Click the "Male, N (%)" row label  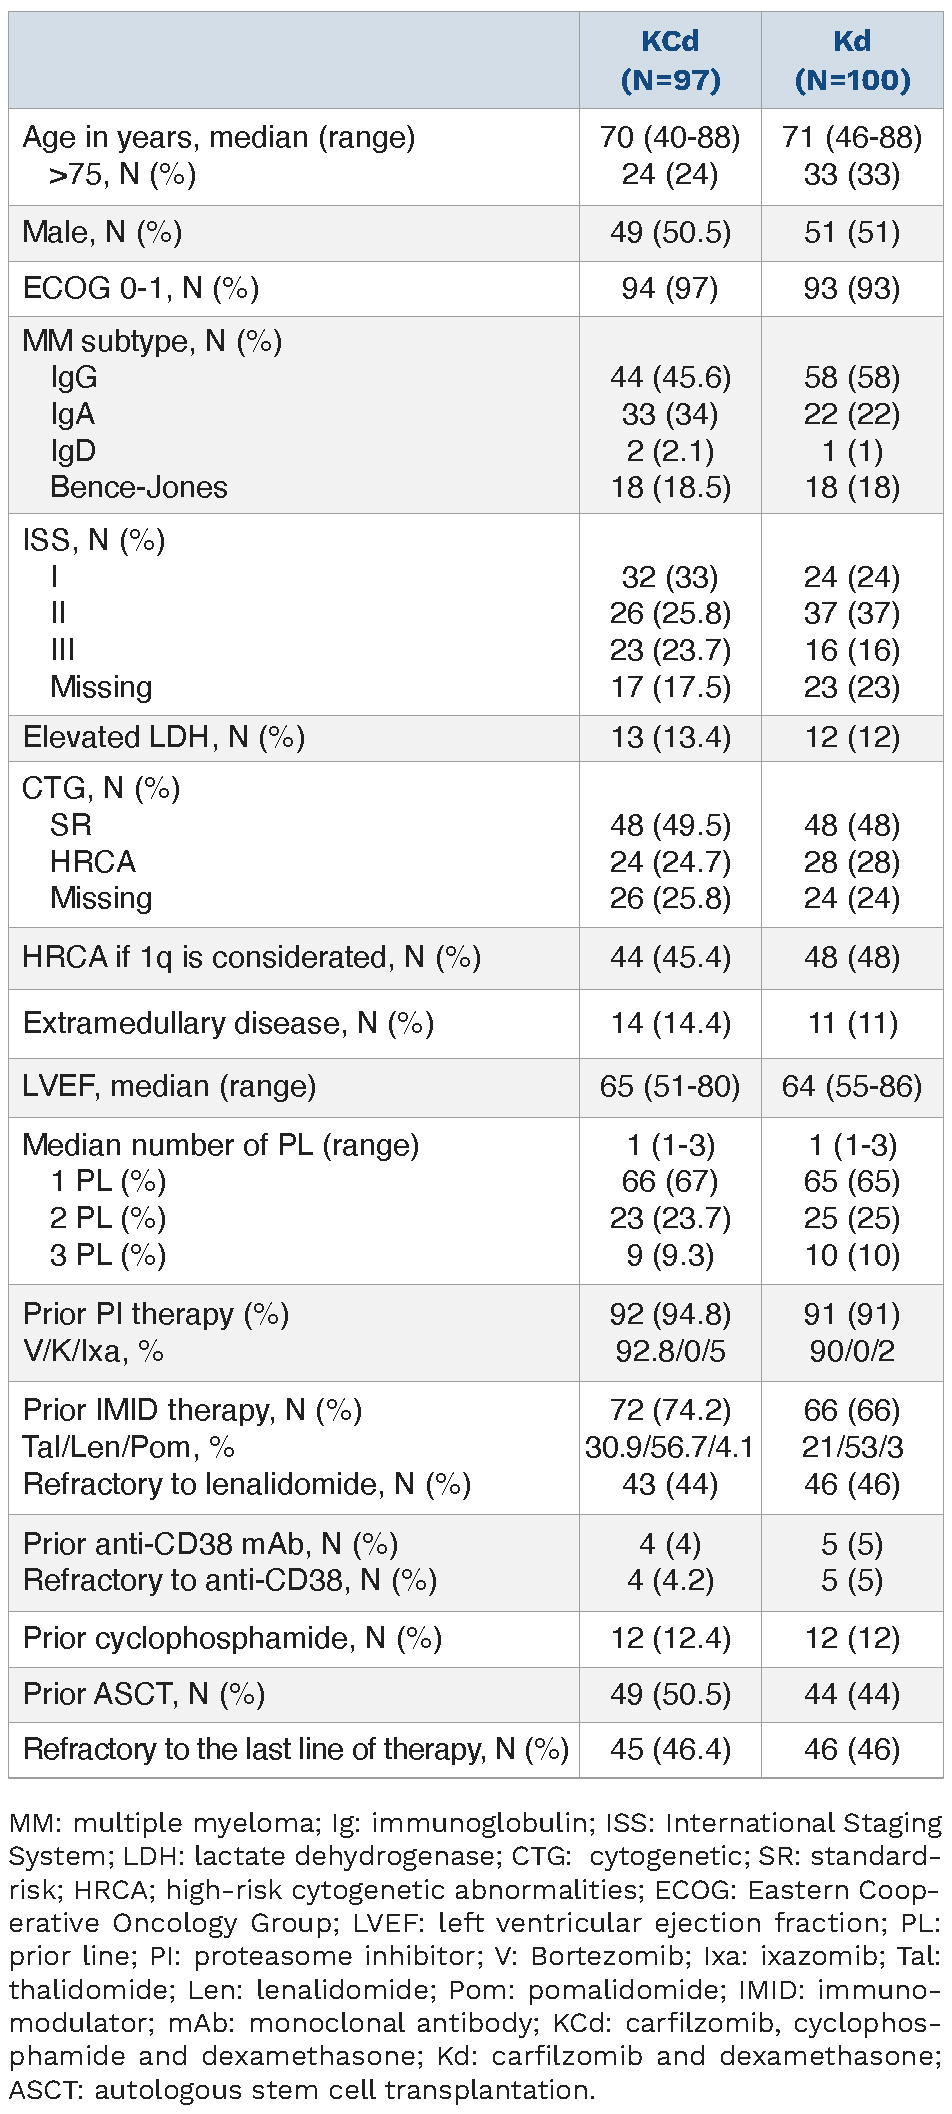pyautogui.click(x=102, y=233)
